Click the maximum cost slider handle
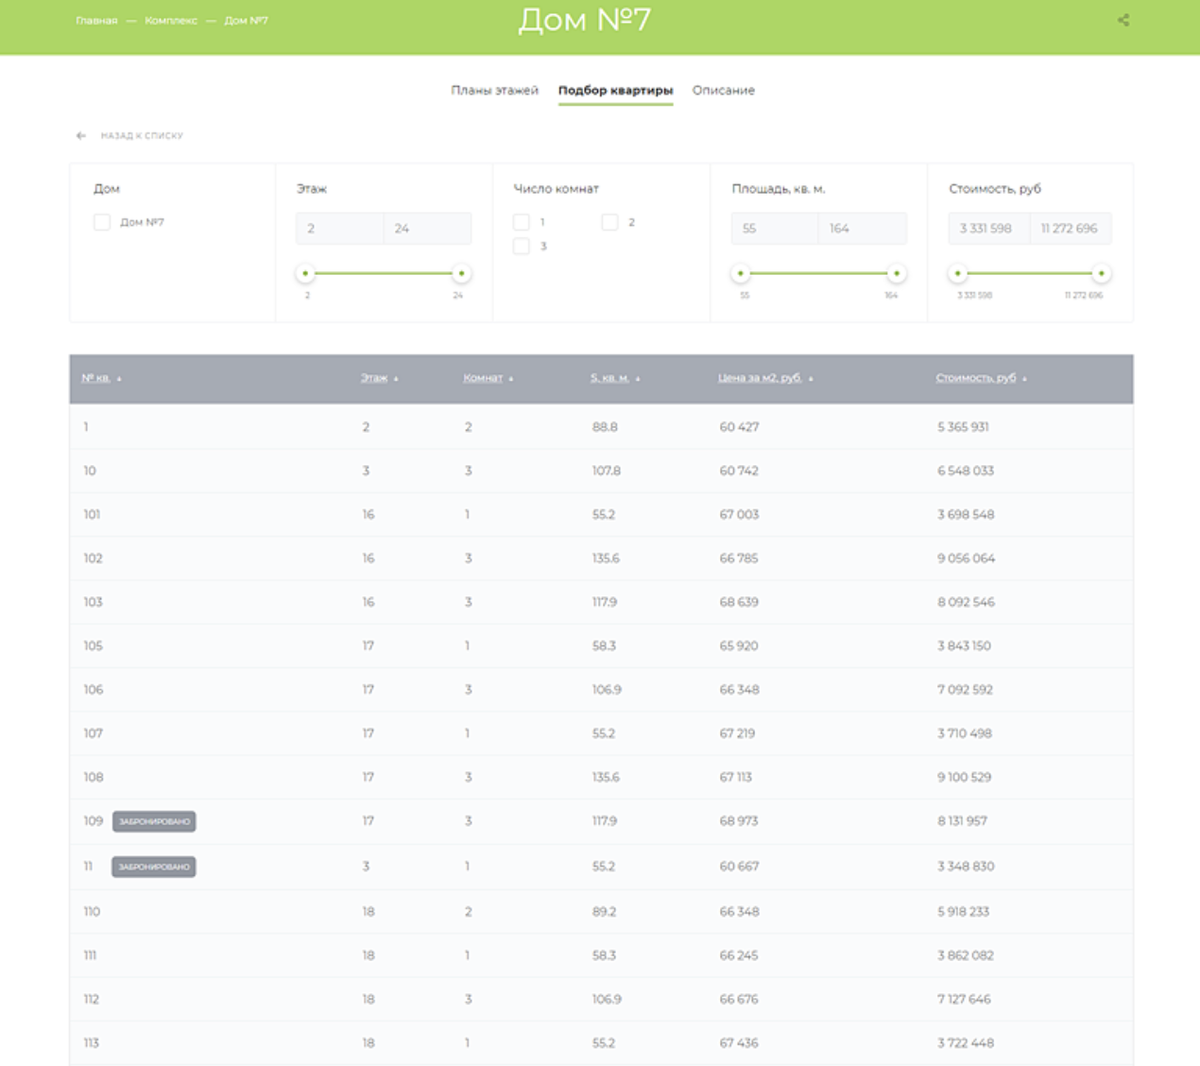 pyautogui.click(x=1101, y=273)
